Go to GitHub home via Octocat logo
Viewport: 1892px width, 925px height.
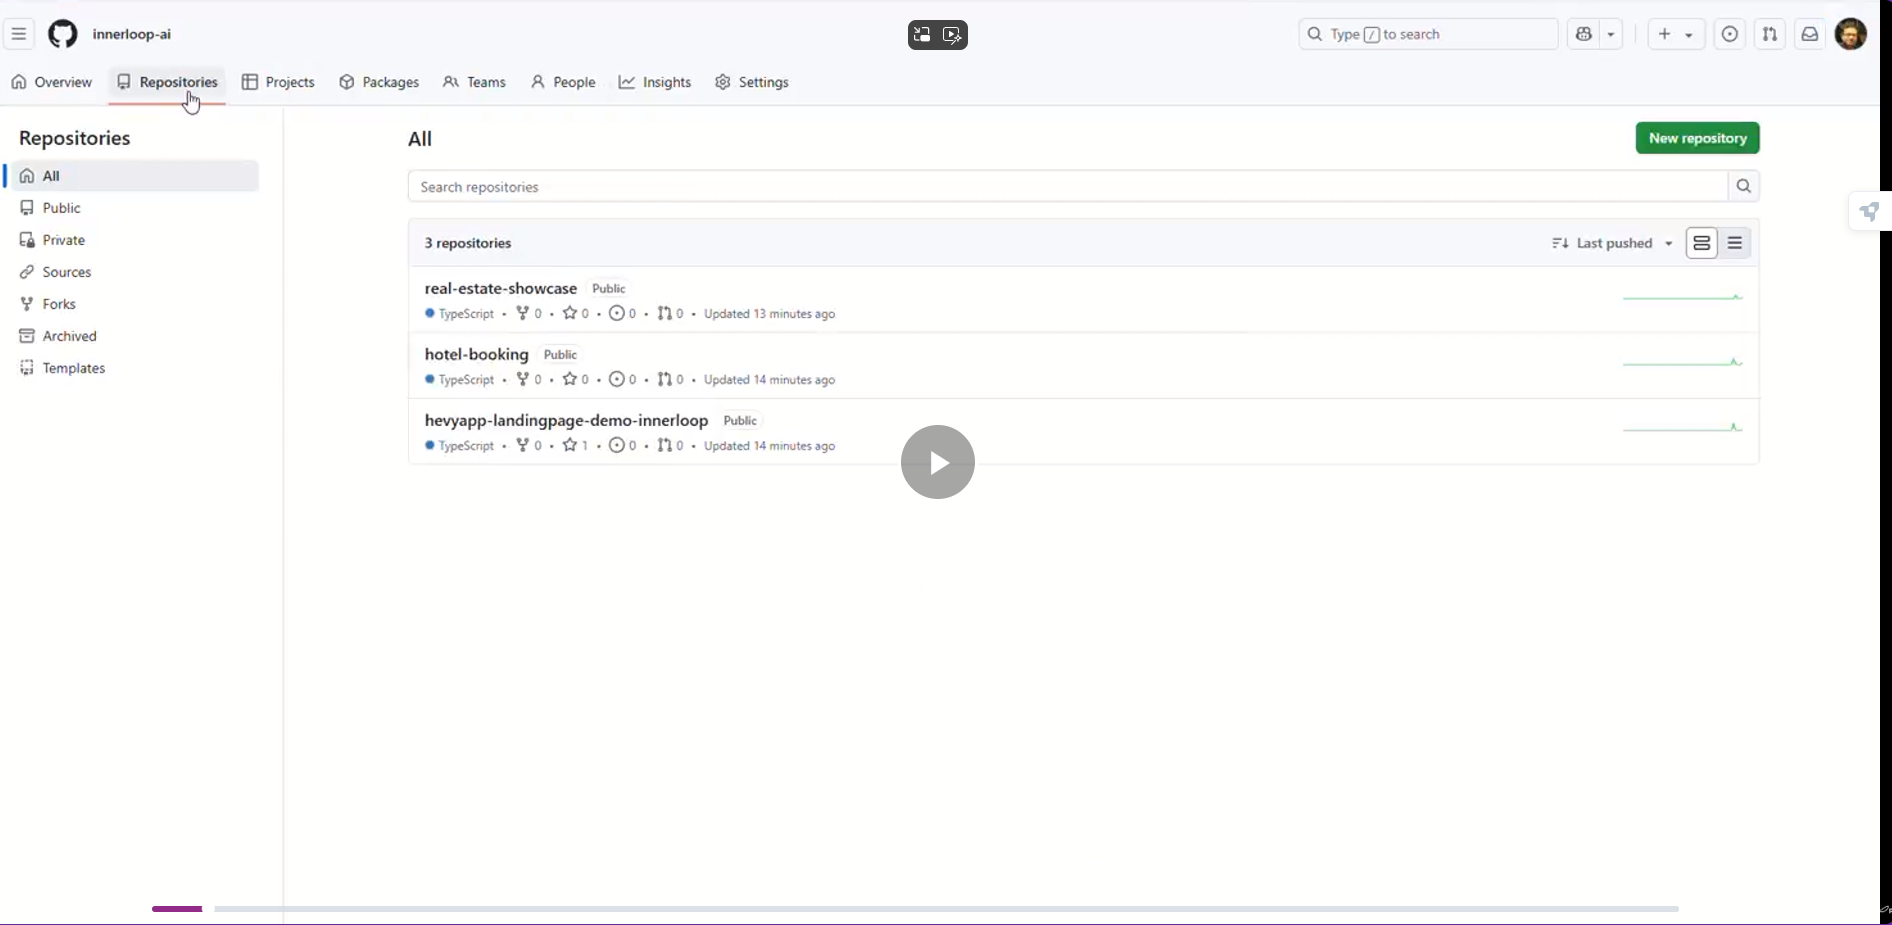click(63, 34)
